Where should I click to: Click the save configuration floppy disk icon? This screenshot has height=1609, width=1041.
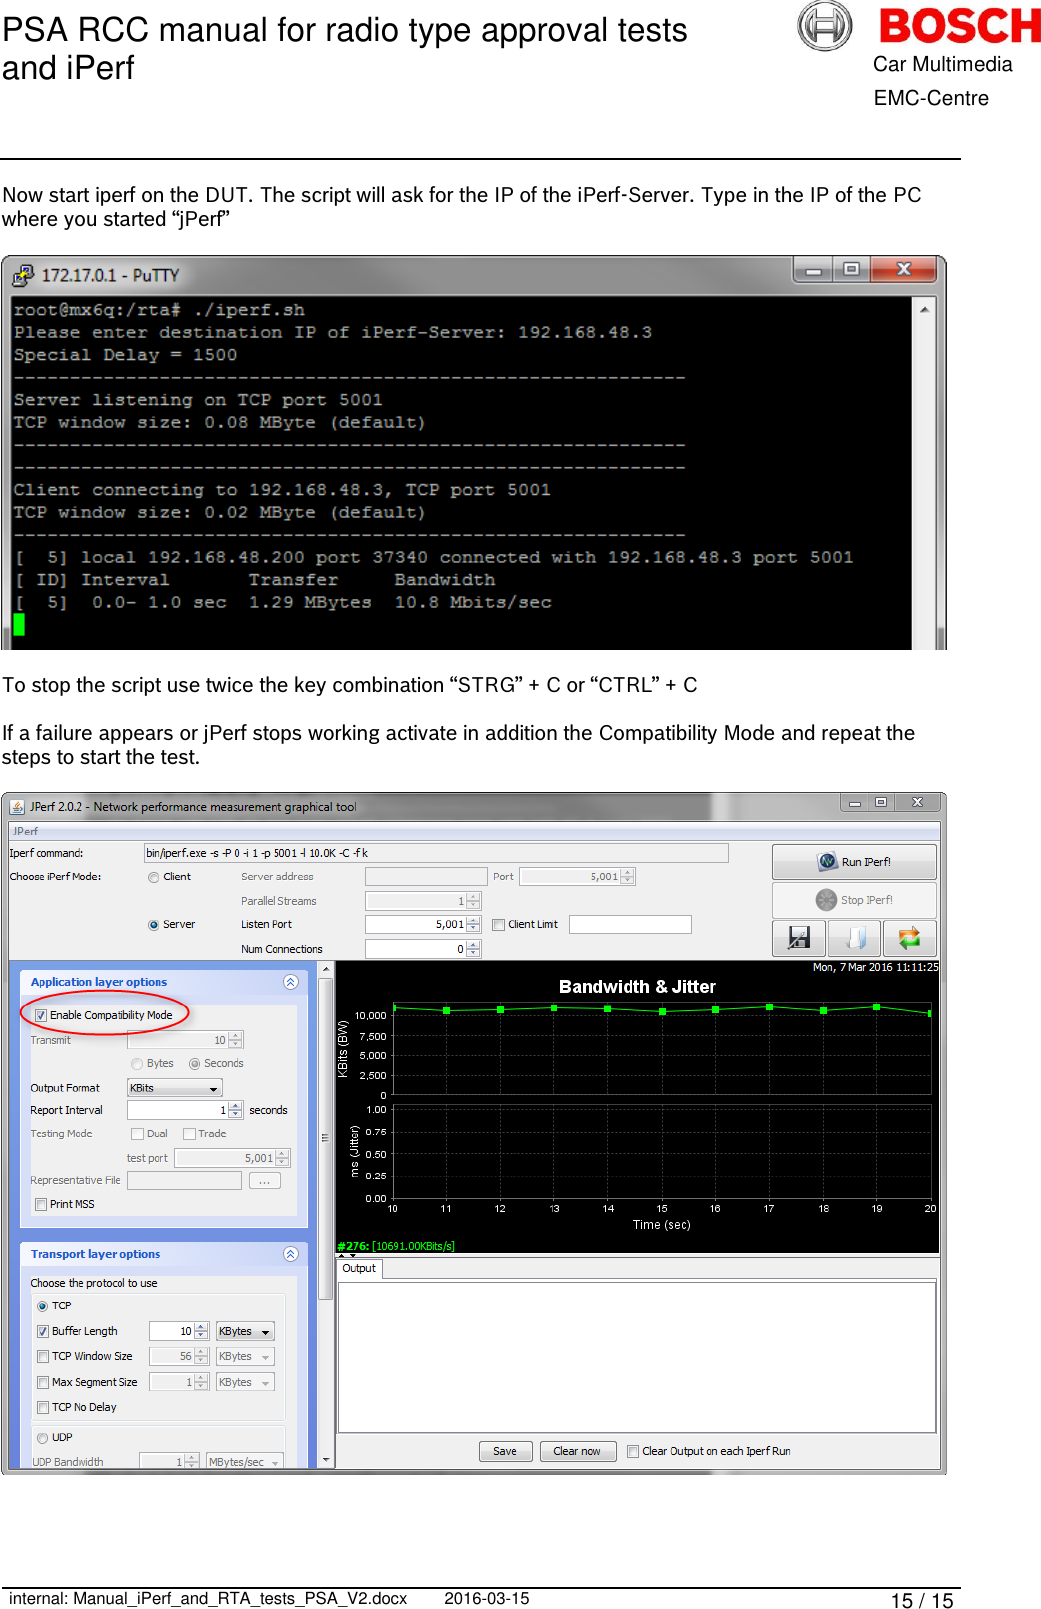pos(799,938)
